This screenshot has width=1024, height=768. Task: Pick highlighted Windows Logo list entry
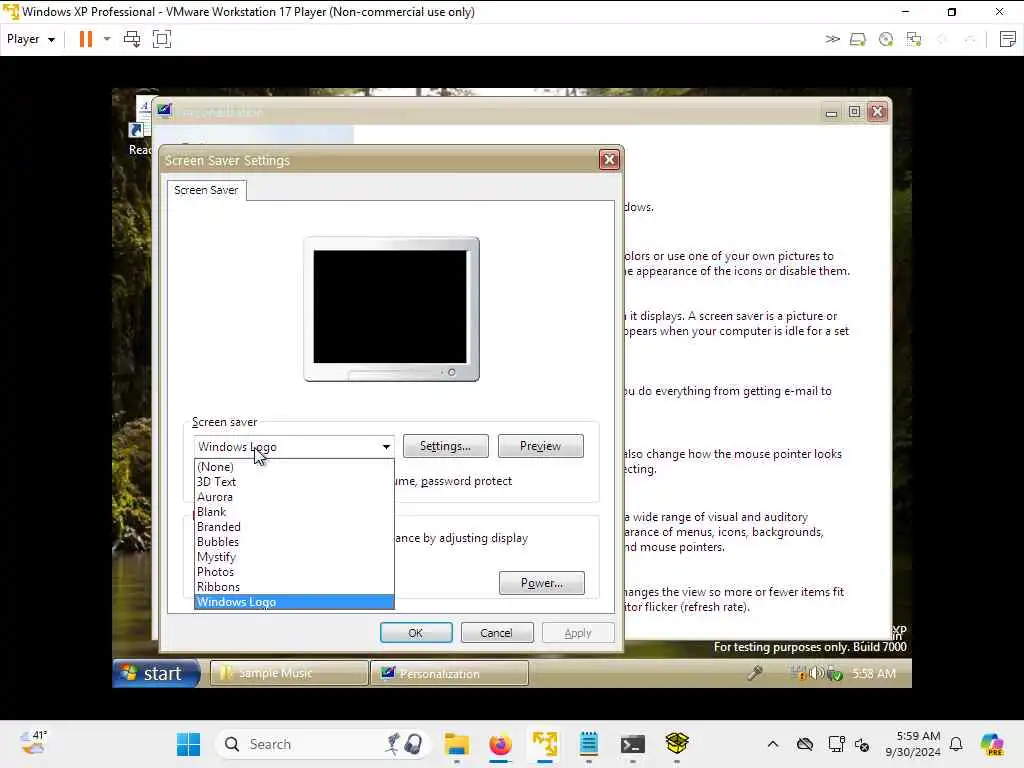[x=294, y=601]
